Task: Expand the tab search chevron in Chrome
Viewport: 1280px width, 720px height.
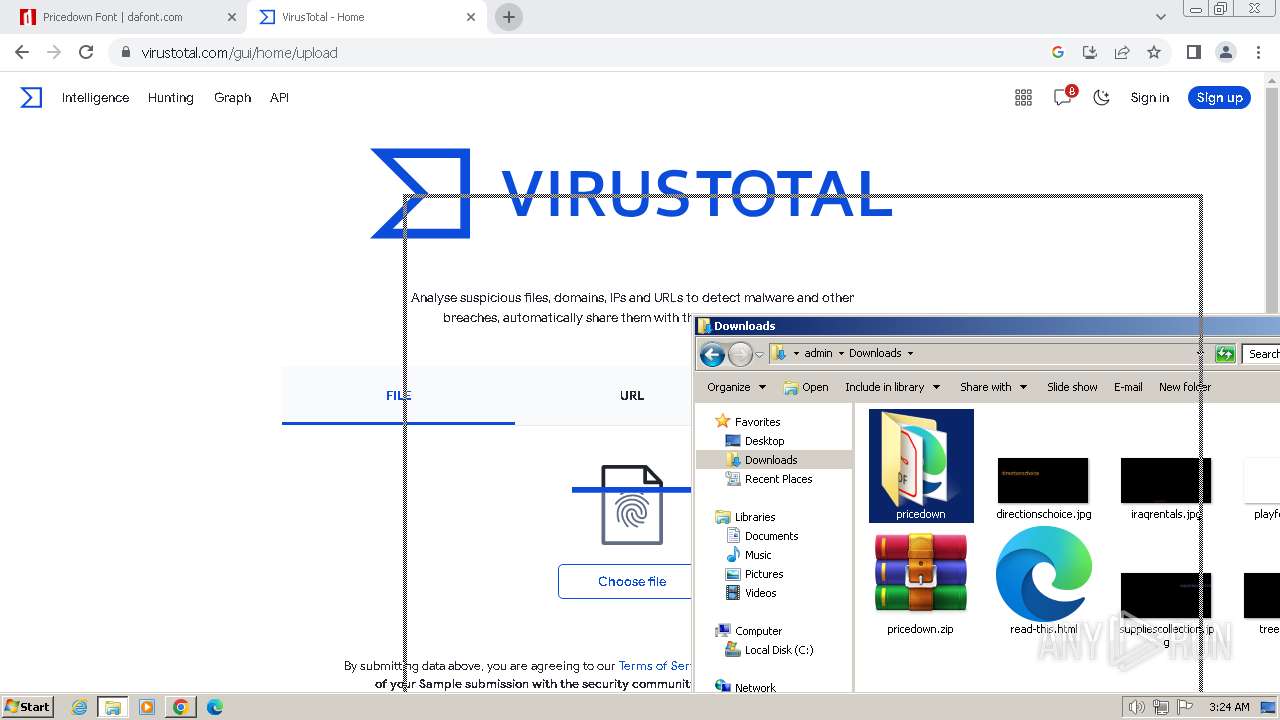Action: click(x=1160, y=17)
